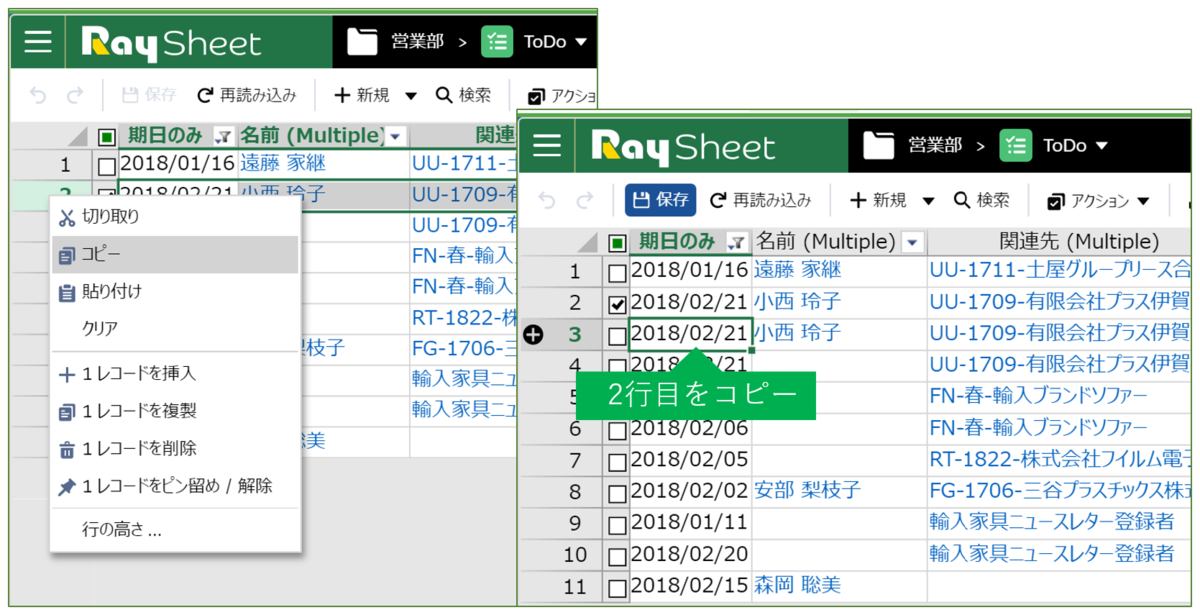Open the 新規 dropdown arrow in front window
Viewport: 1200px width, 610px height.
click(x=928, y=201)
